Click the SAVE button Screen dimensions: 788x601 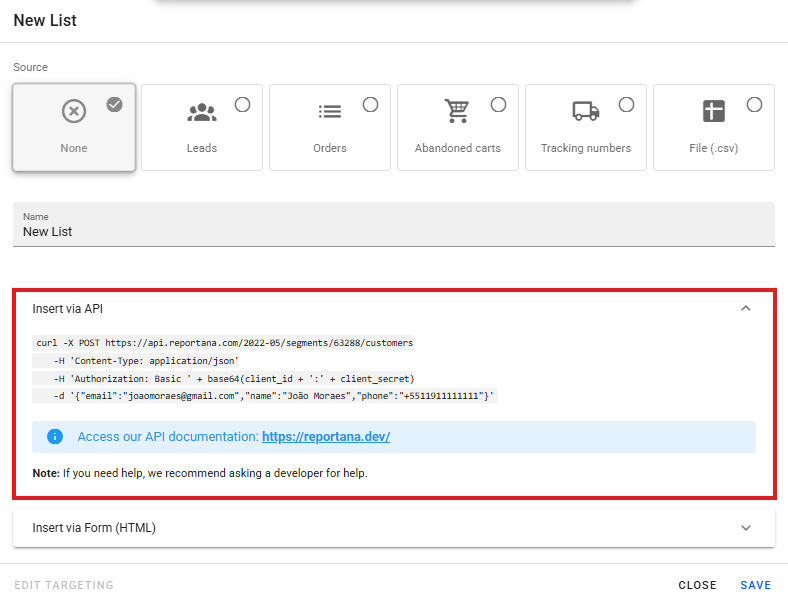[756, 585]
